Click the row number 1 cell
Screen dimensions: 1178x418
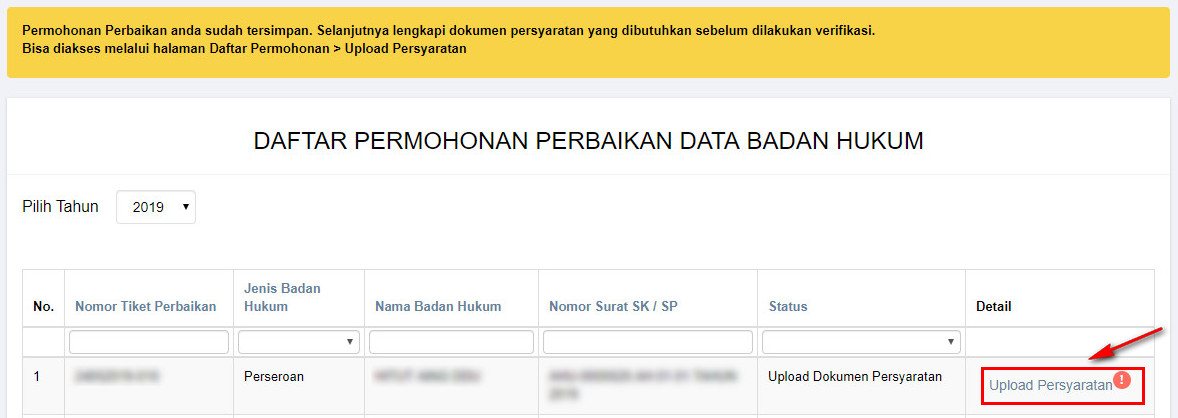[x=38, y=377]
